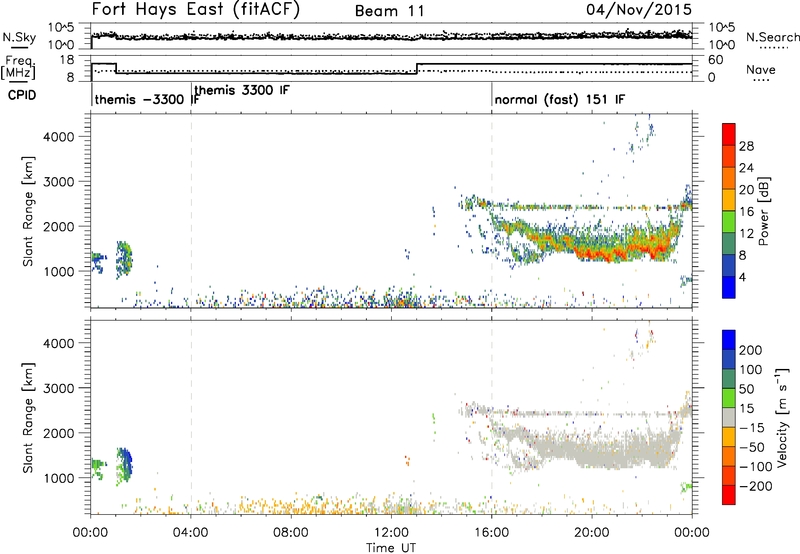
Task: Click the '16:00' time axis tick label
Action: [491, 533]
